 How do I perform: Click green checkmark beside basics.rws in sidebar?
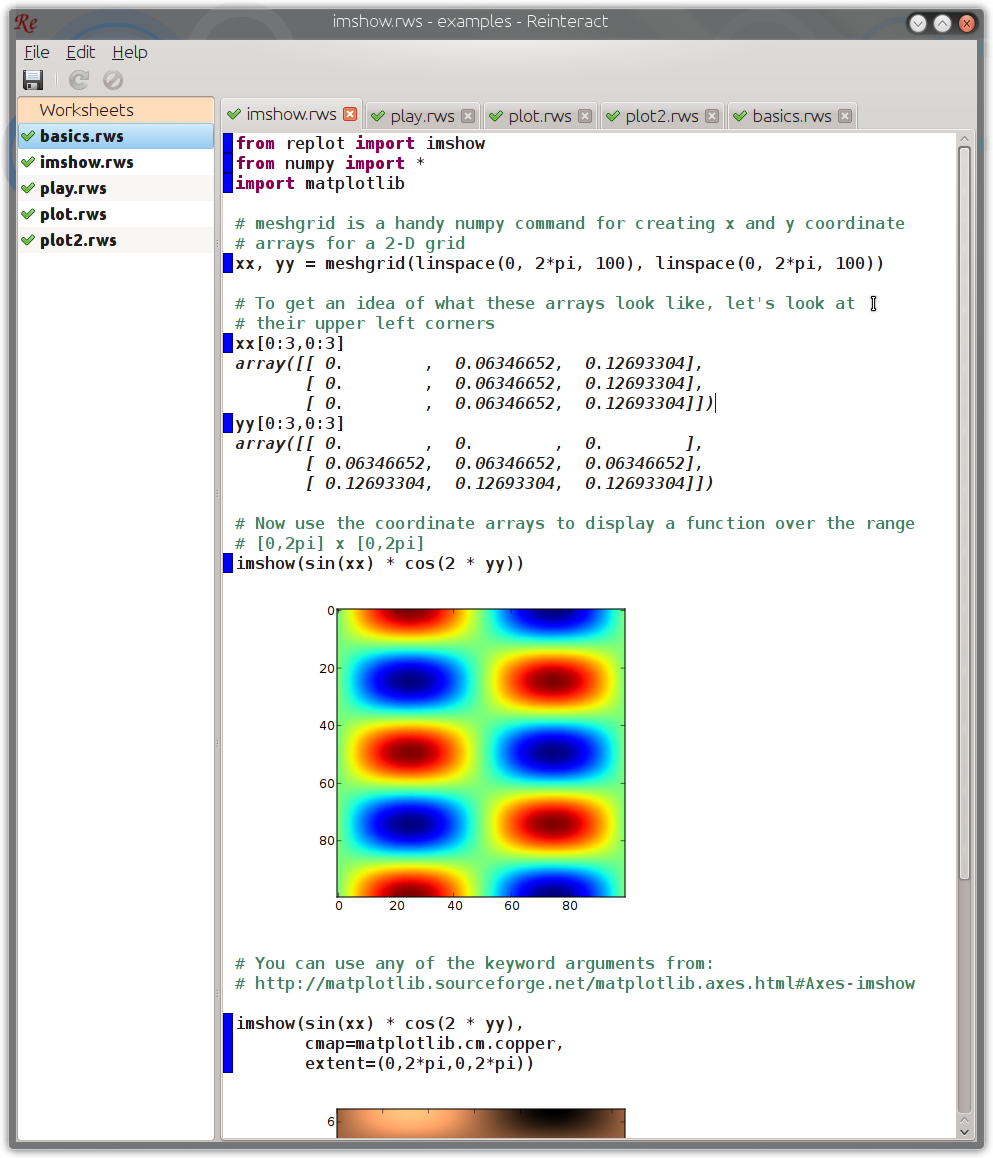[x=28, y=136]
